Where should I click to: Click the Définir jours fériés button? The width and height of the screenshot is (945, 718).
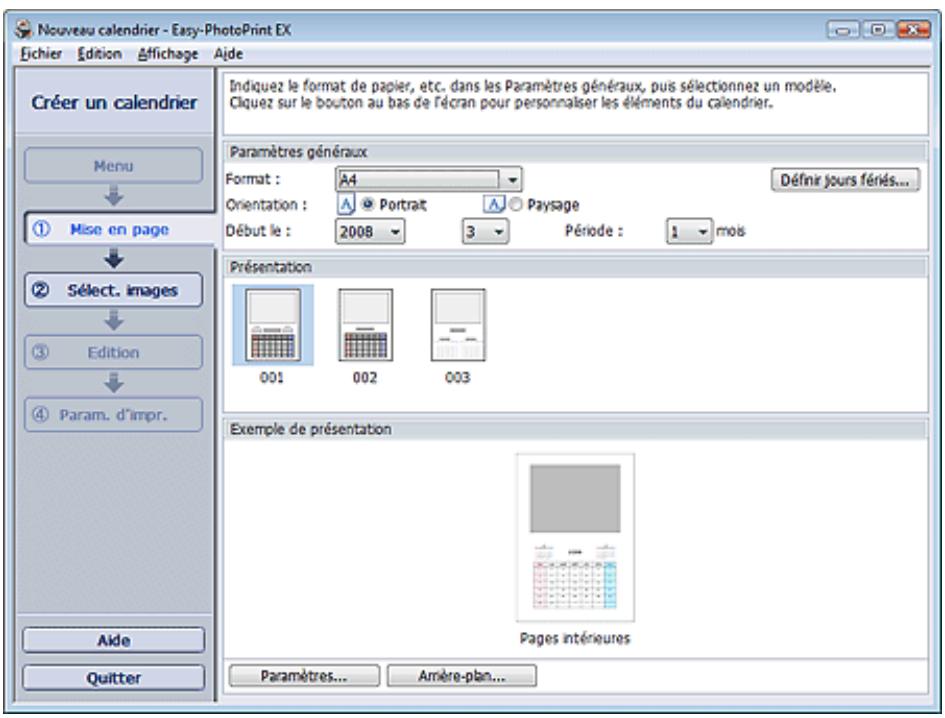tap(845, 180)
